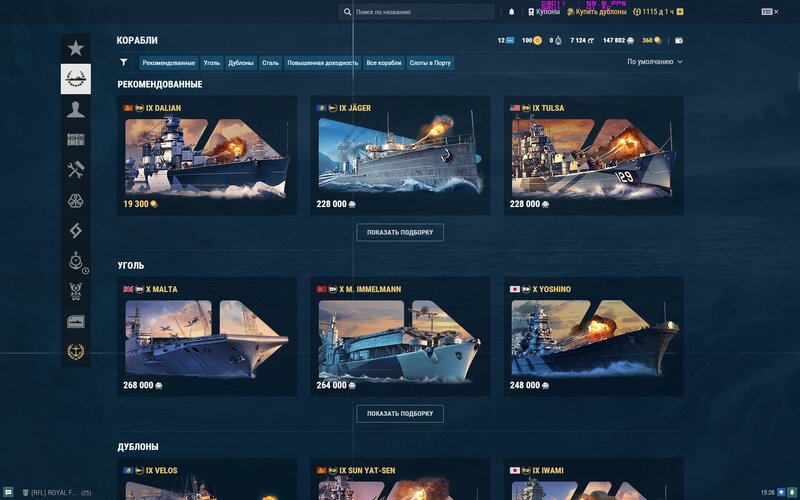Open the ship card category in sidebar

pos(76,321)
